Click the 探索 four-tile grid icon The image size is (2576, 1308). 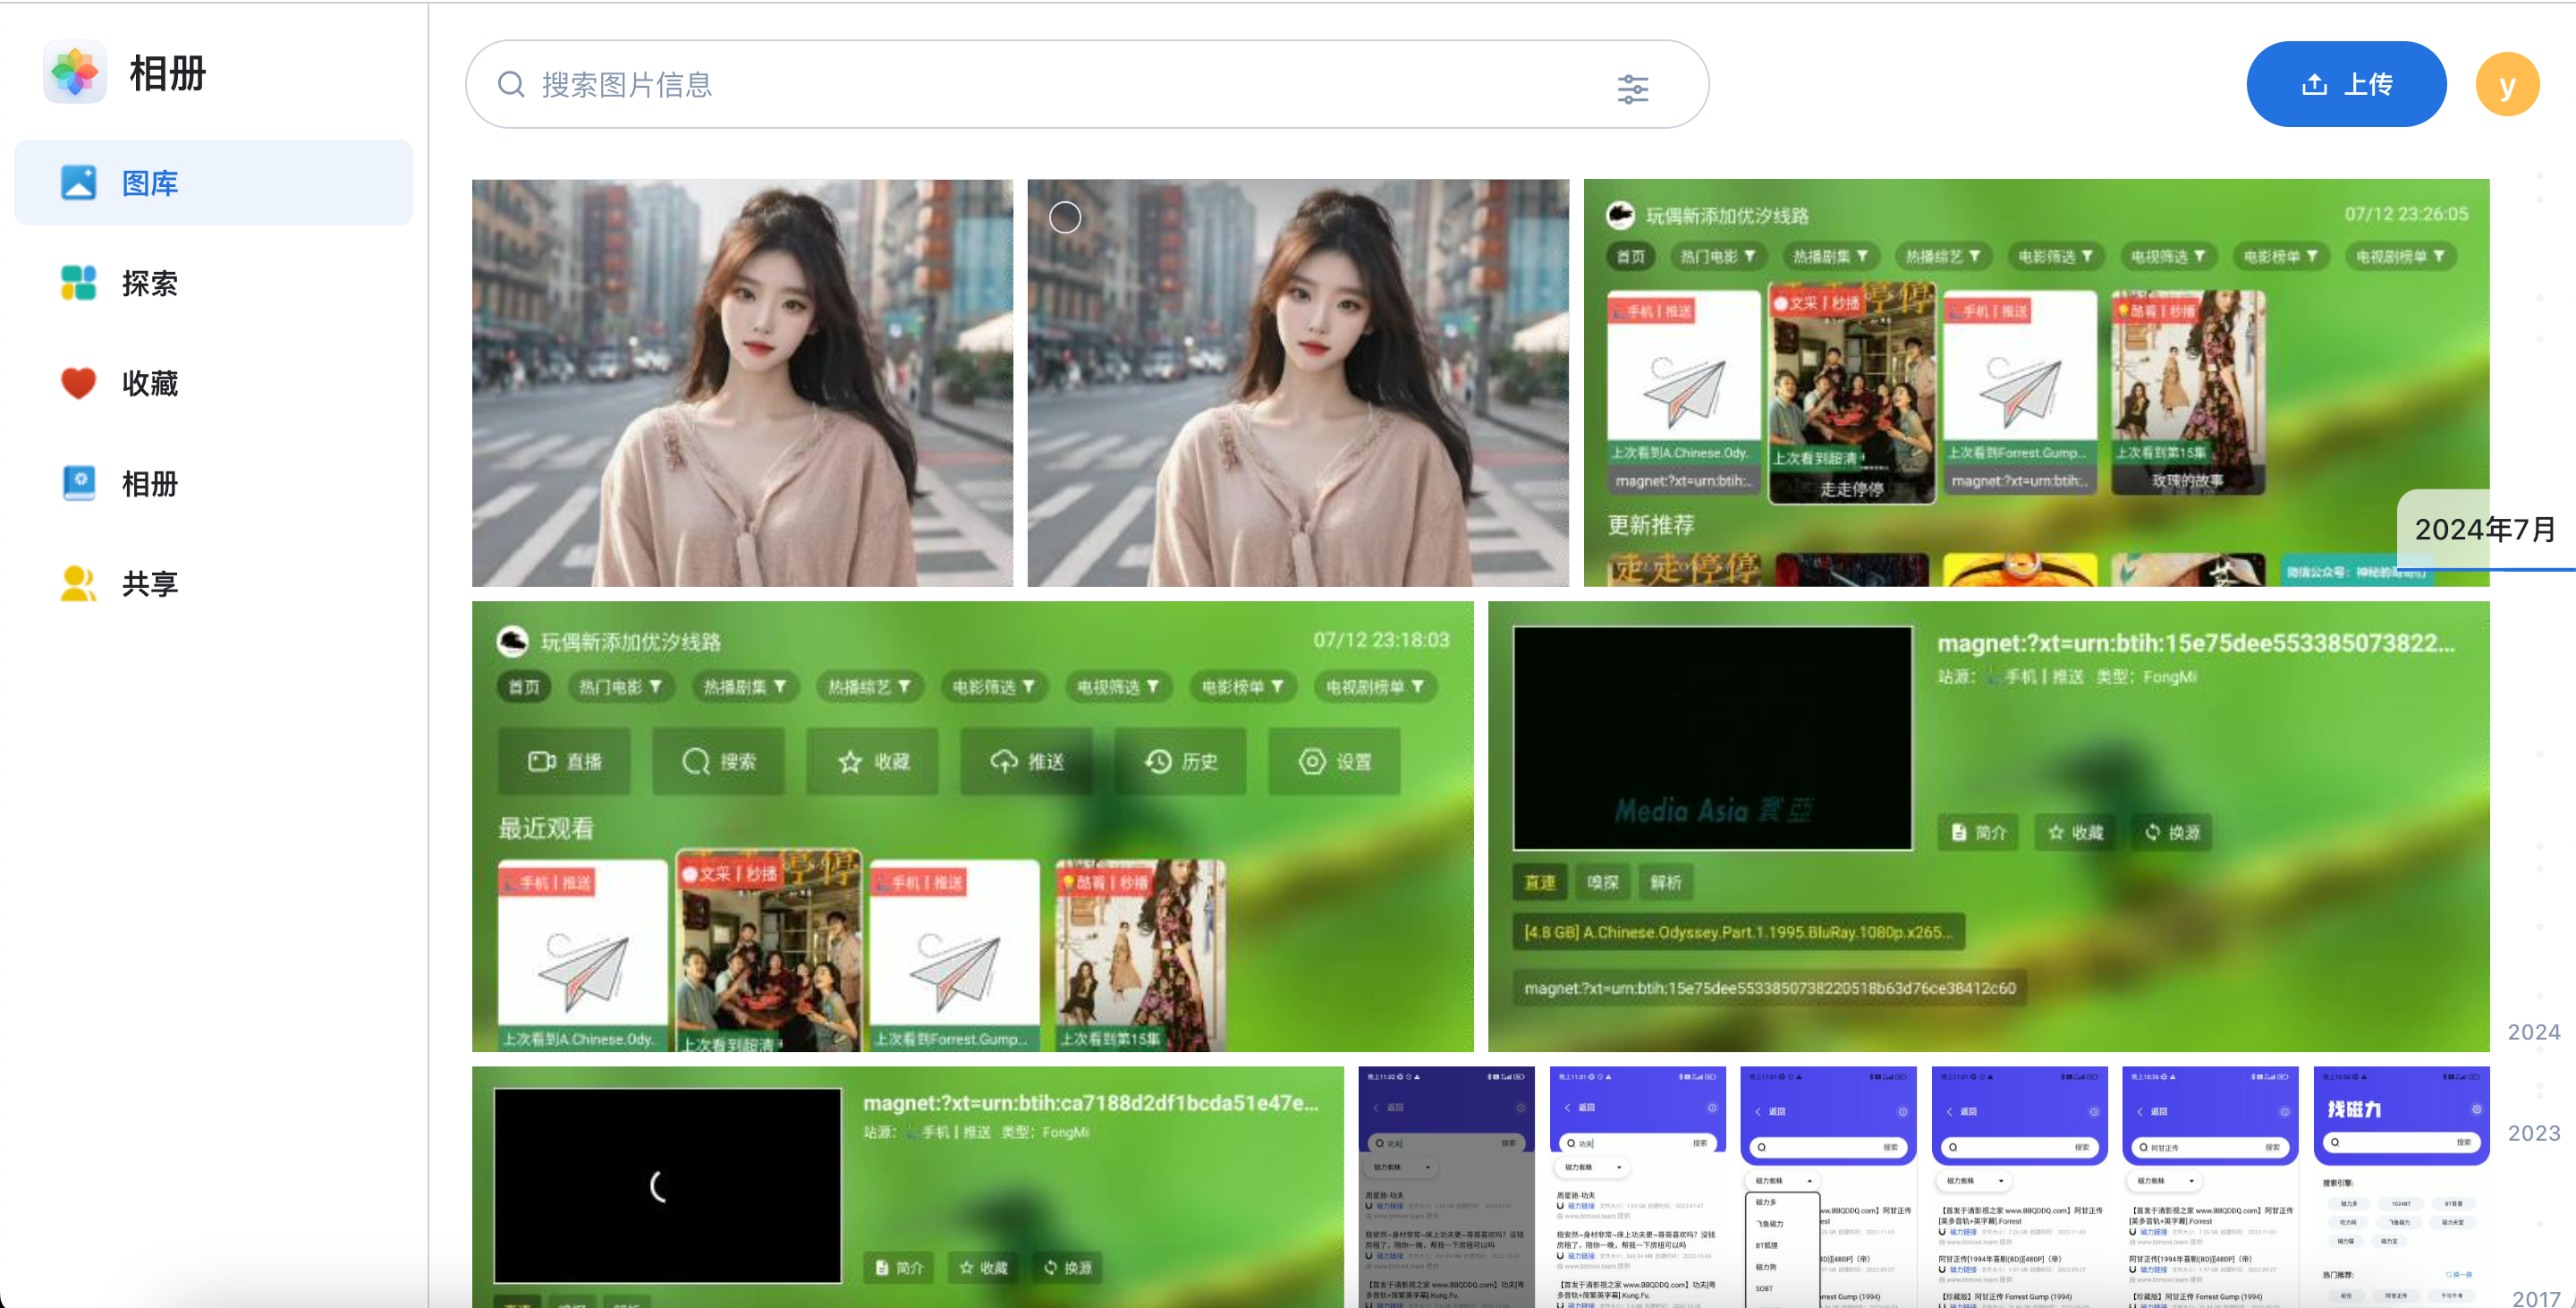pos(78,283)
